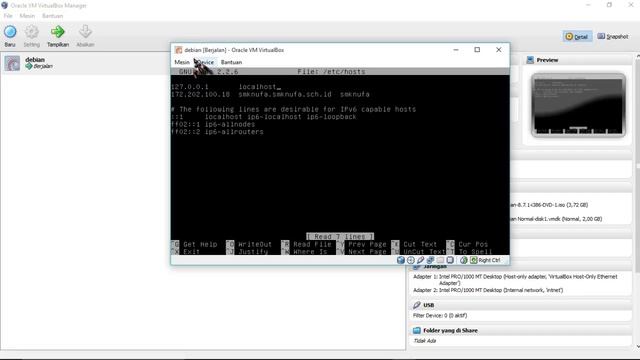
Task: Click VirtualBox icon in VM window title
Action: tap(178, 50)
